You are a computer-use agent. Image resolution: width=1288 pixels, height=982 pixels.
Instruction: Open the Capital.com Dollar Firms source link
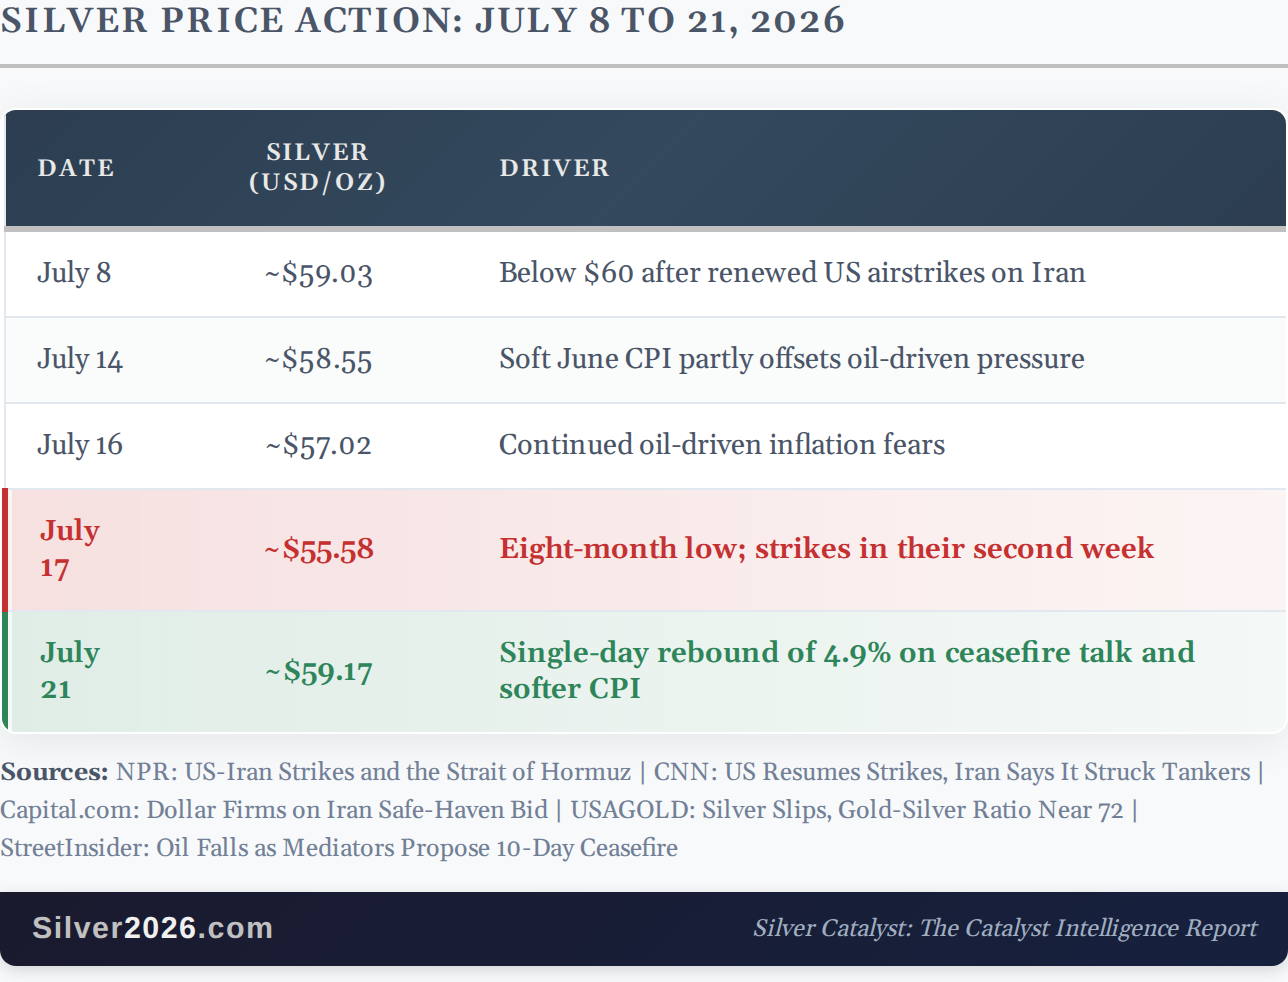(x=274, y=810)
